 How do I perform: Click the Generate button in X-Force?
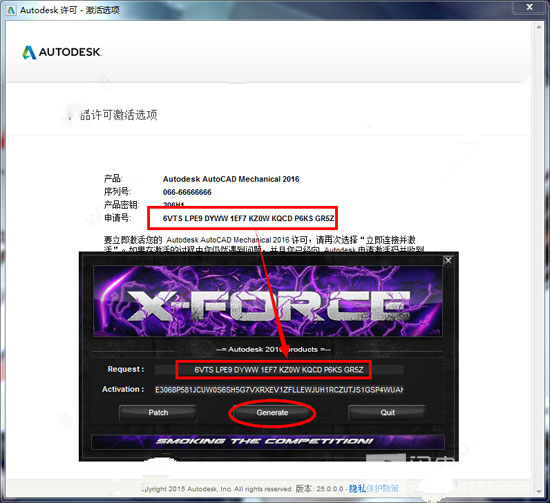pos(272,413)
